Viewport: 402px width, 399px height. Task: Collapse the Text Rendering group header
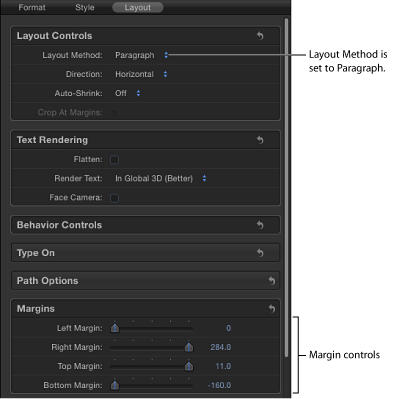(x=145, y=140)
